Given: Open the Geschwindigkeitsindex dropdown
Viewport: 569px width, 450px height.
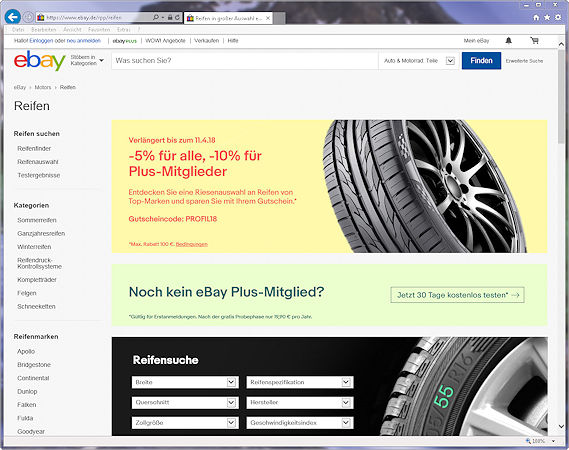Looking at the screenshot, I should pos(300,423).
